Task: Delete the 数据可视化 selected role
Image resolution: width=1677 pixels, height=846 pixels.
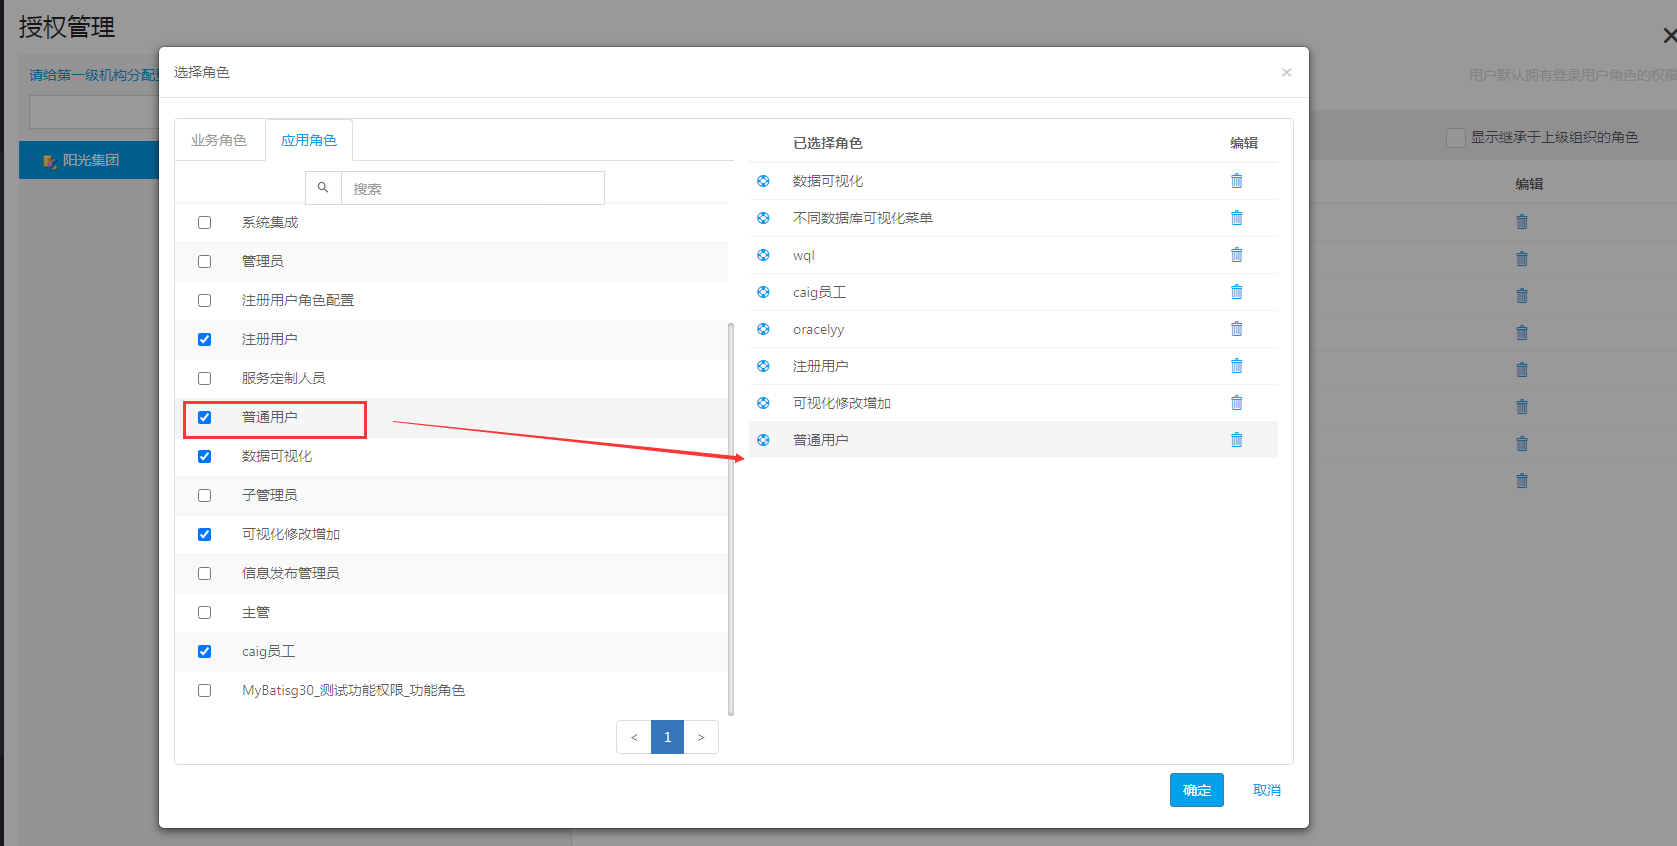Action: pyautogui.click(x=1236, y=181)
